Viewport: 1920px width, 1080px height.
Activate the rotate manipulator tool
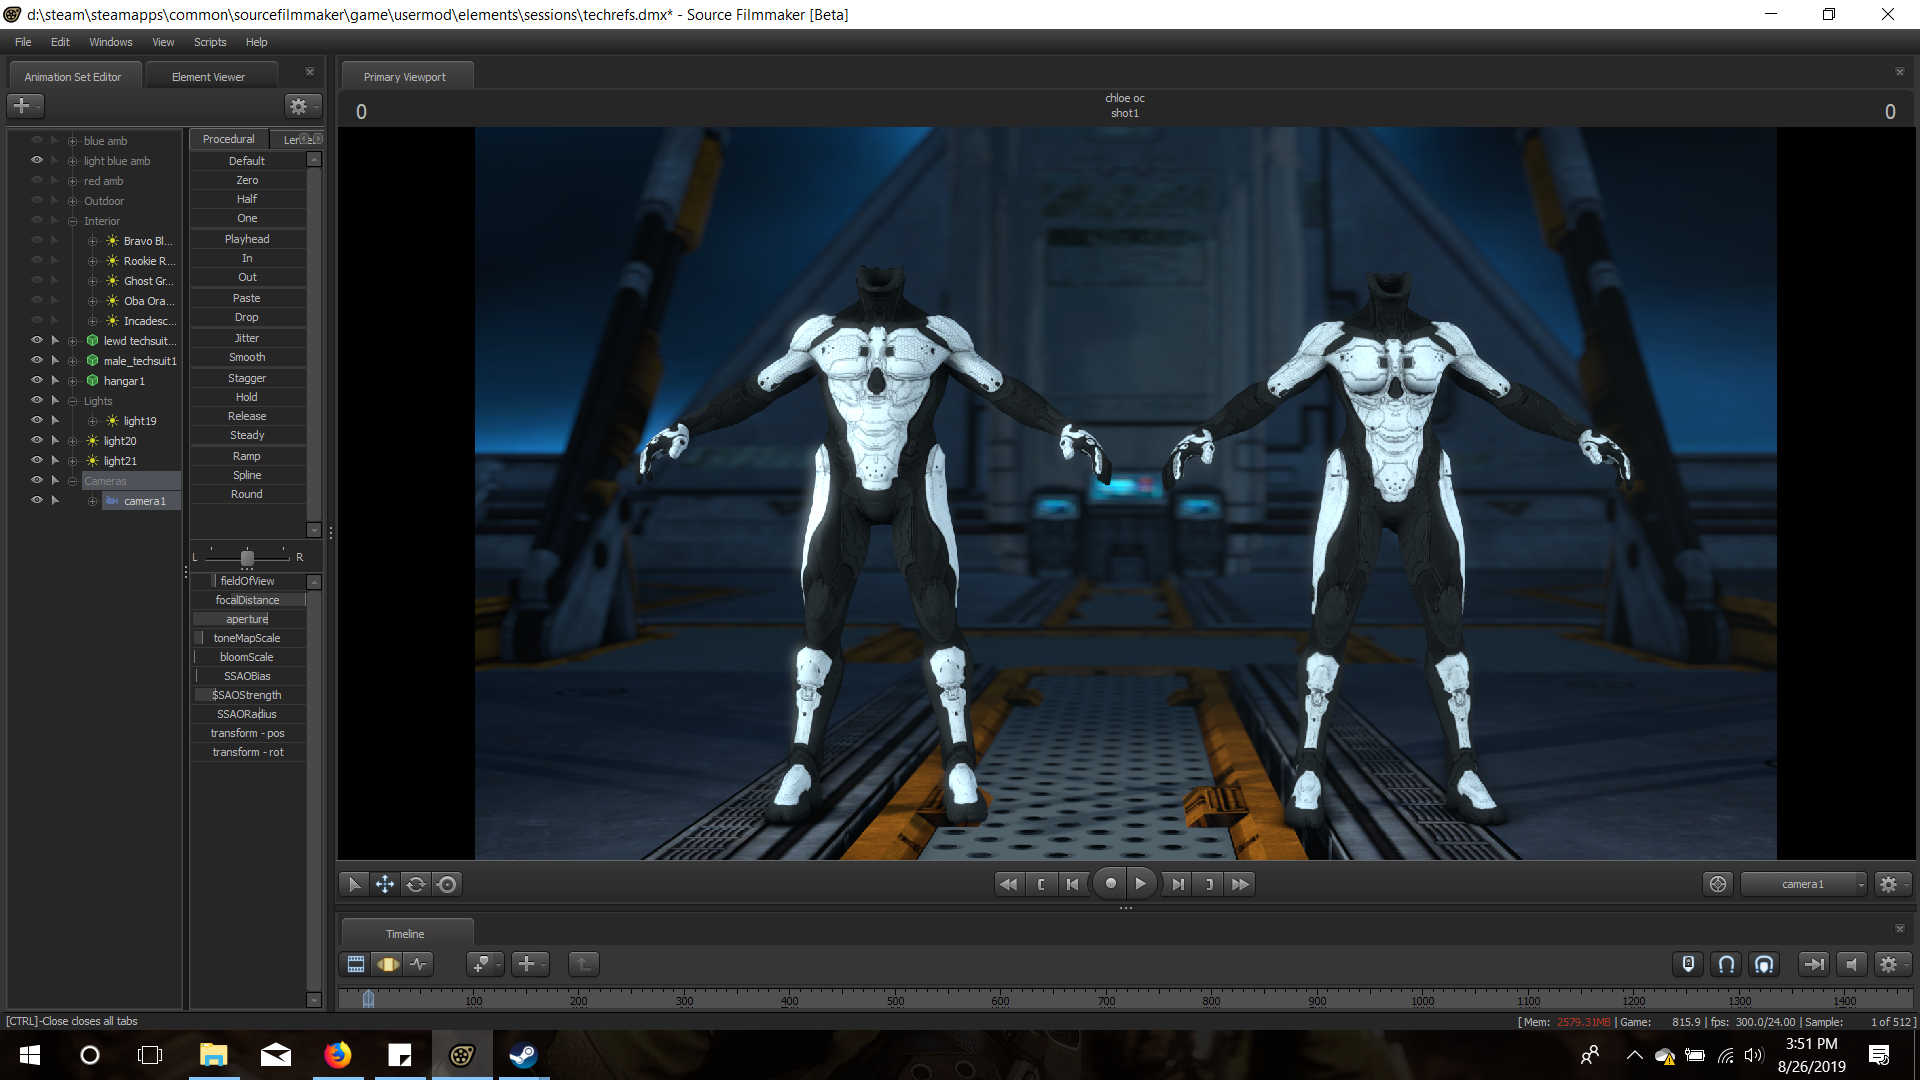coord(416,884)
